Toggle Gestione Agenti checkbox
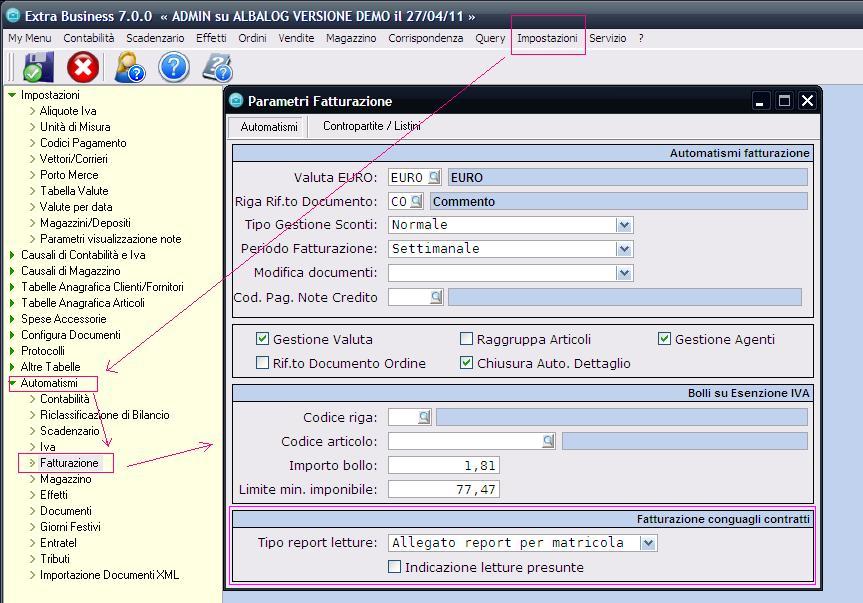The width and height of the screenshot is (863, 603). click(x=664, y=339)
